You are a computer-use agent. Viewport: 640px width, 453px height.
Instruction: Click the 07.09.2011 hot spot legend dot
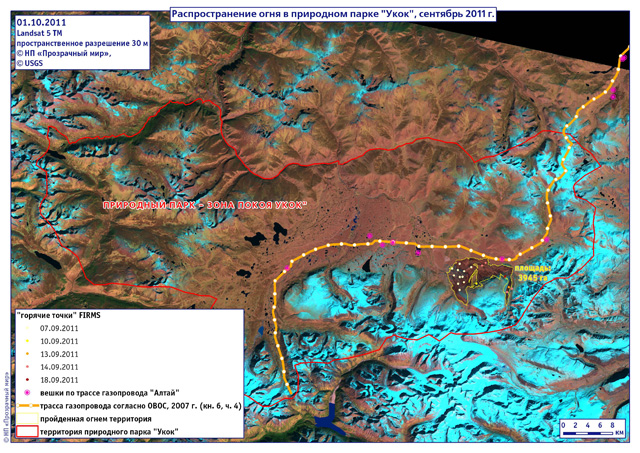[x=26, y=328]
